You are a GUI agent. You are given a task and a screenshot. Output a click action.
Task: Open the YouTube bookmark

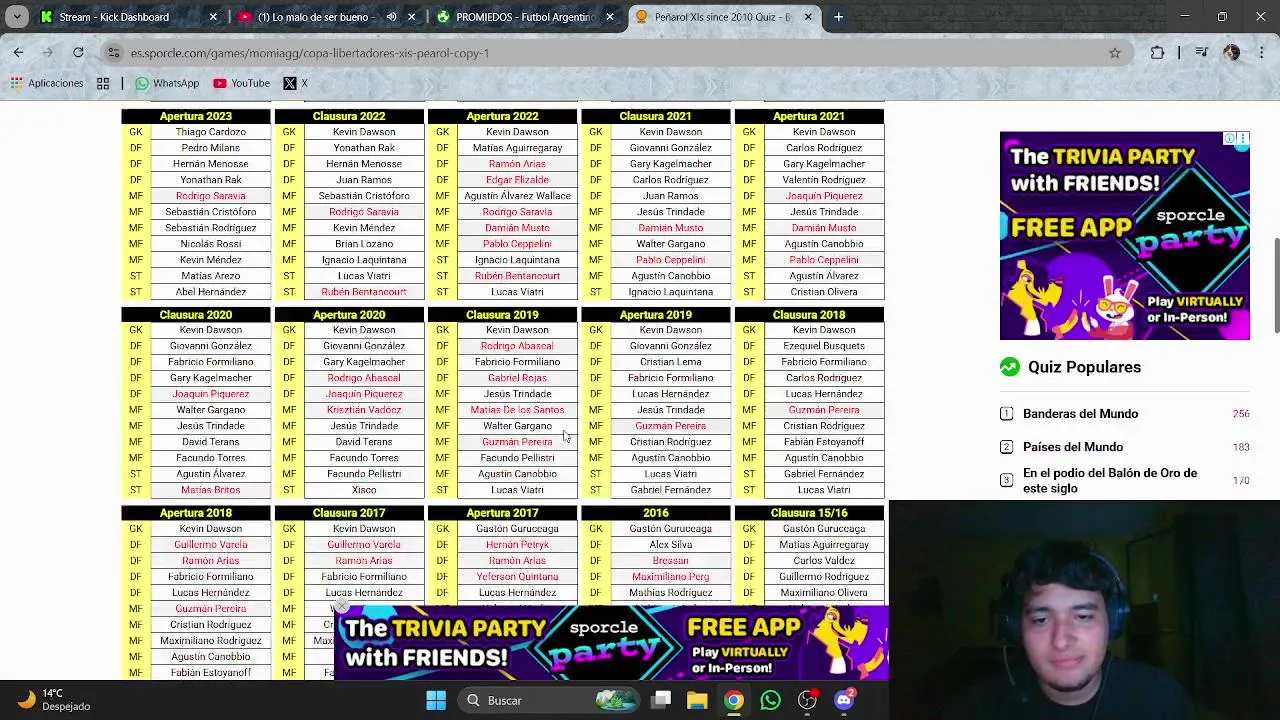(241, 83)
